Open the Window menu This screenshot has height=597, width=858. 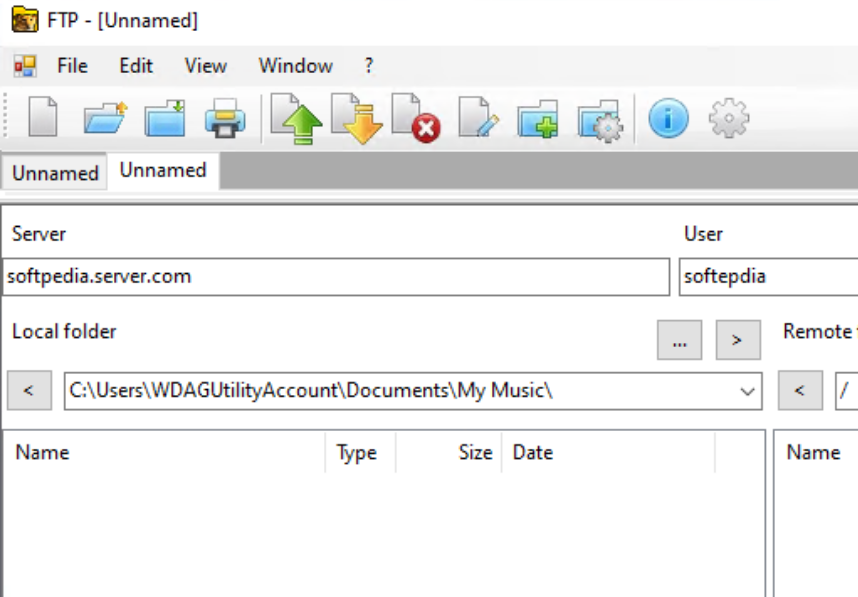(x=295, y=66)
